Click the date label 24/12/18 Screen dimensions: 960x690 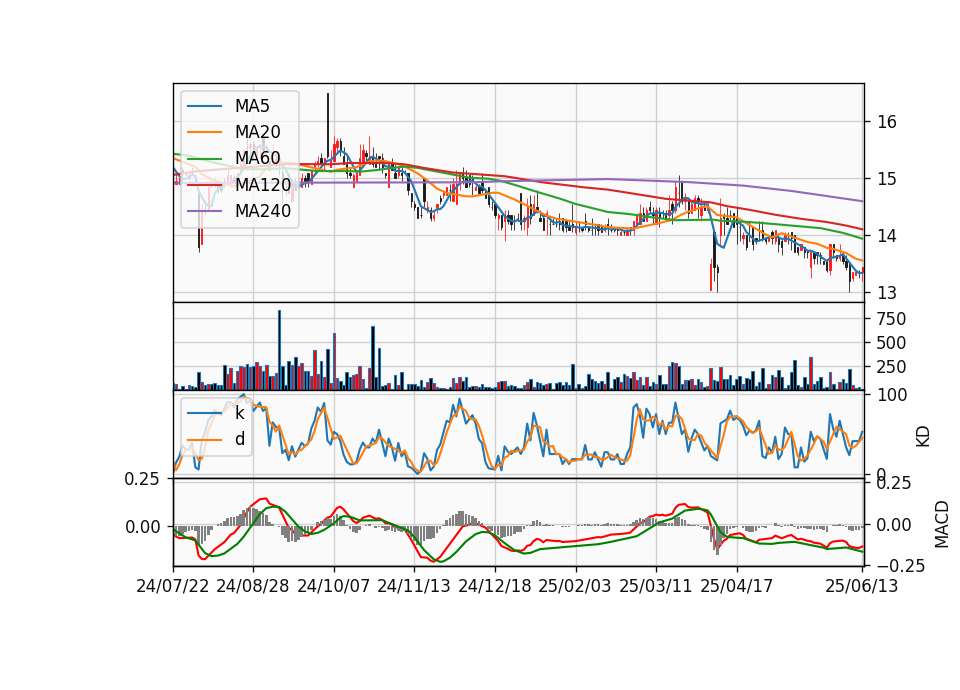[495, 586]
